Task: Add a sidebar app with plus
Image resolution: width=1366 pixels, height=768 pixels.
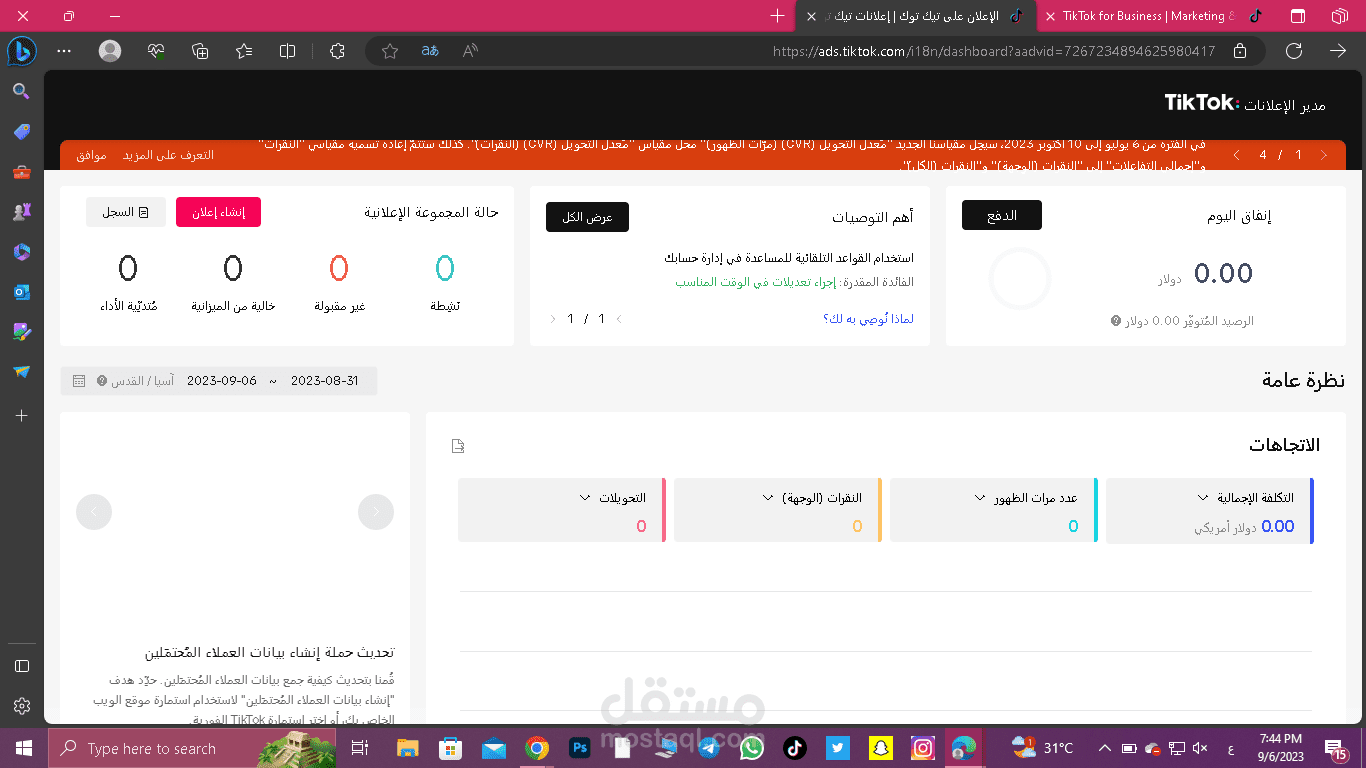Action: (21, 415)
